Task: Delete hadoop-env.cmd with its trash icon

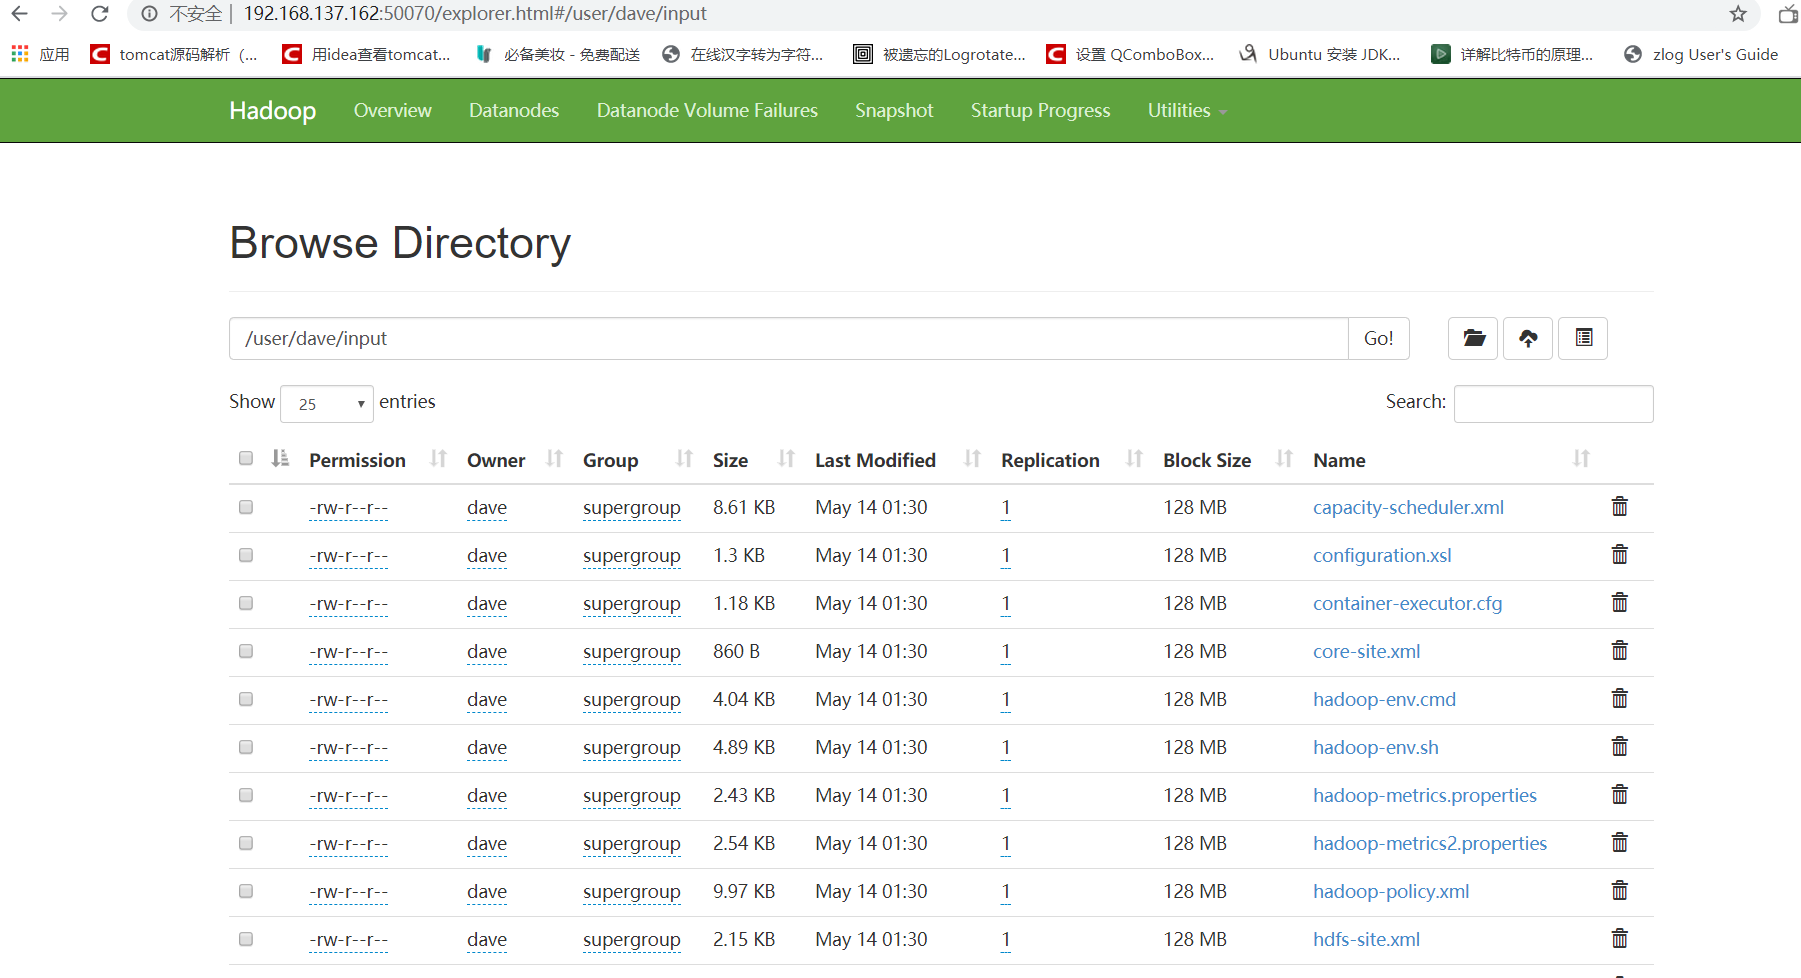Action: (x=1619, y=699)
